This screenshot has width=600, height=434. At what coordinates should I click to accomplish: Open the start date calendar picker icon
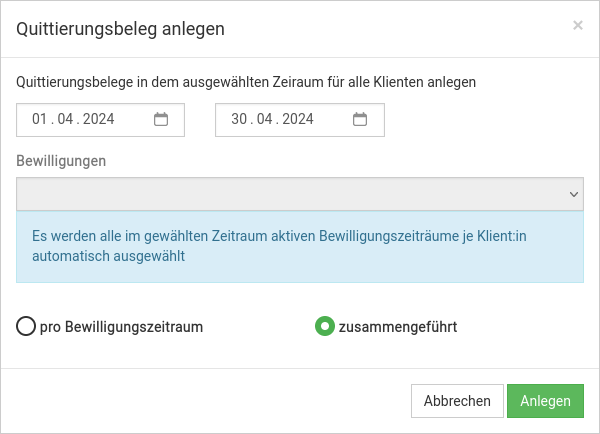point(161,119)
